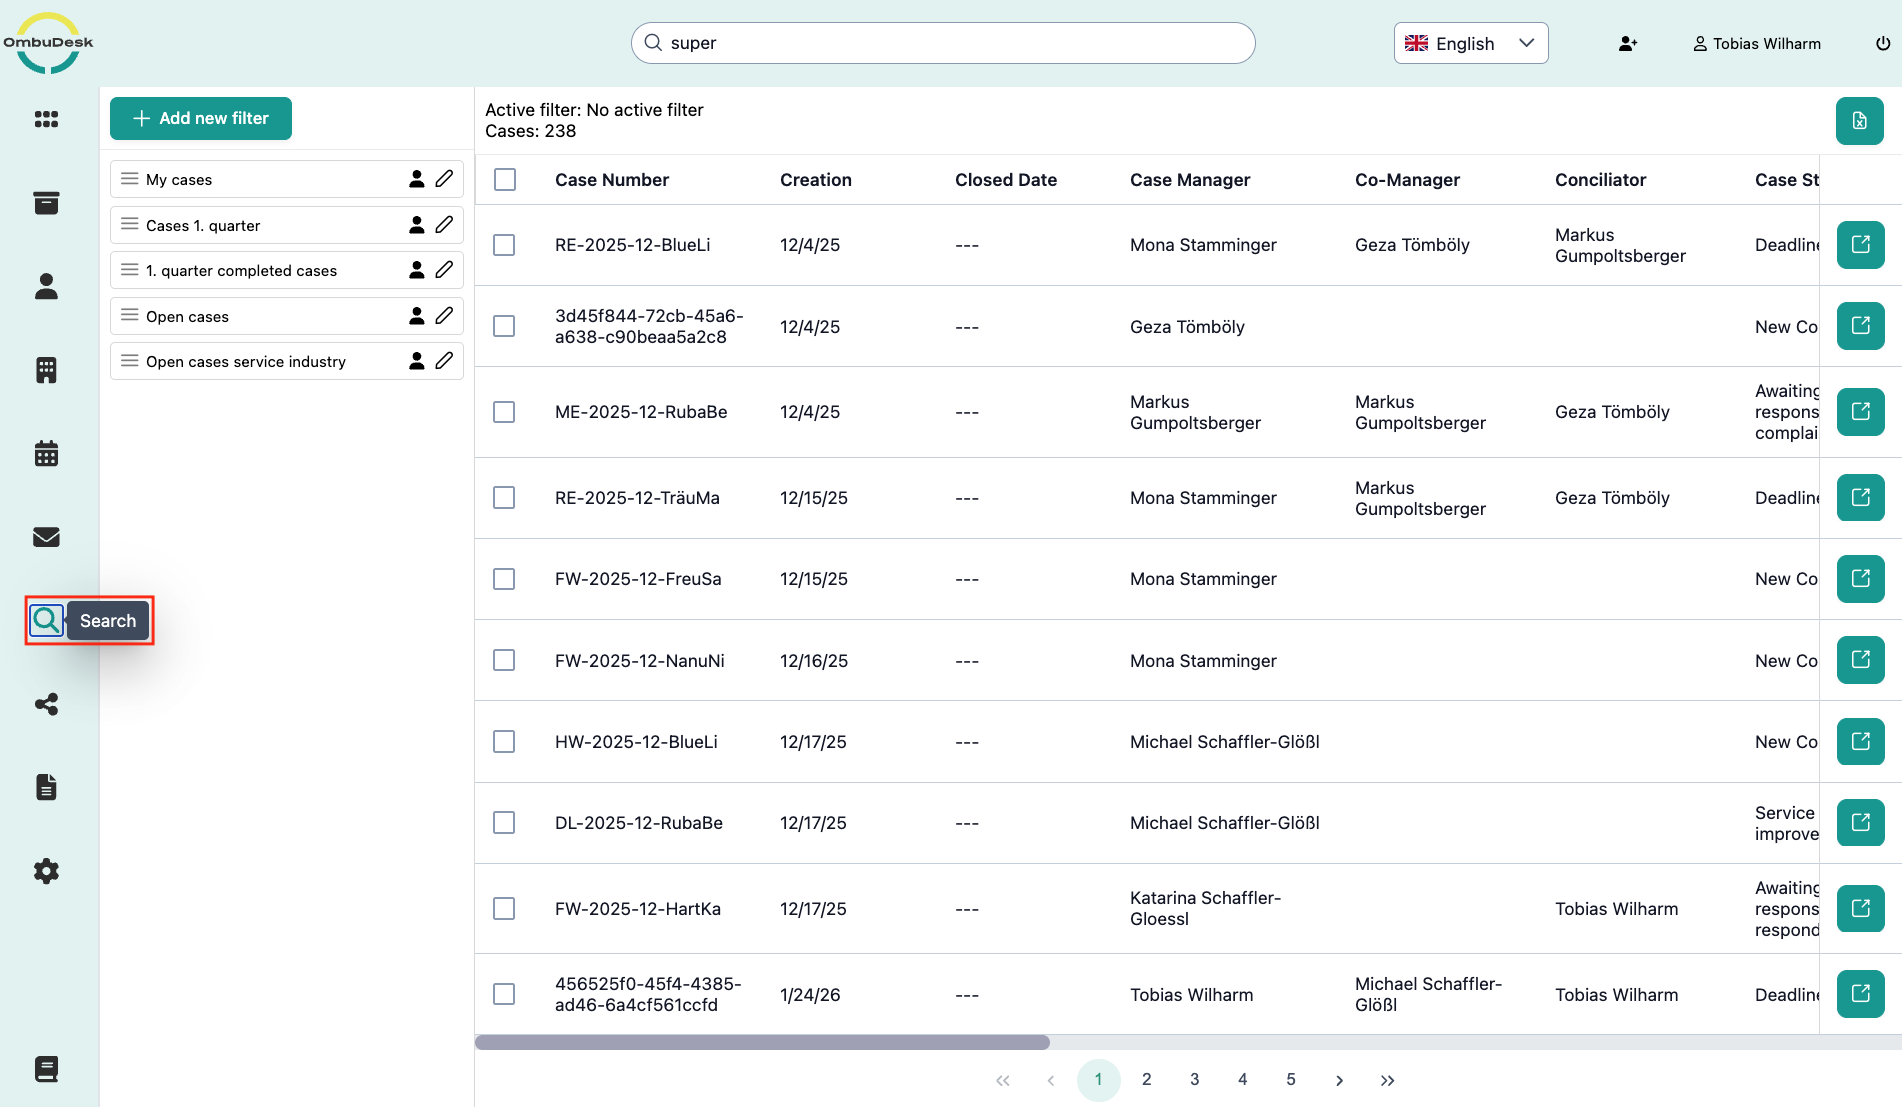Go to next page arrow in pagination
Viewport: 1902px width, 1107px height.
pyautogui.click(x=1339, y=1080)
